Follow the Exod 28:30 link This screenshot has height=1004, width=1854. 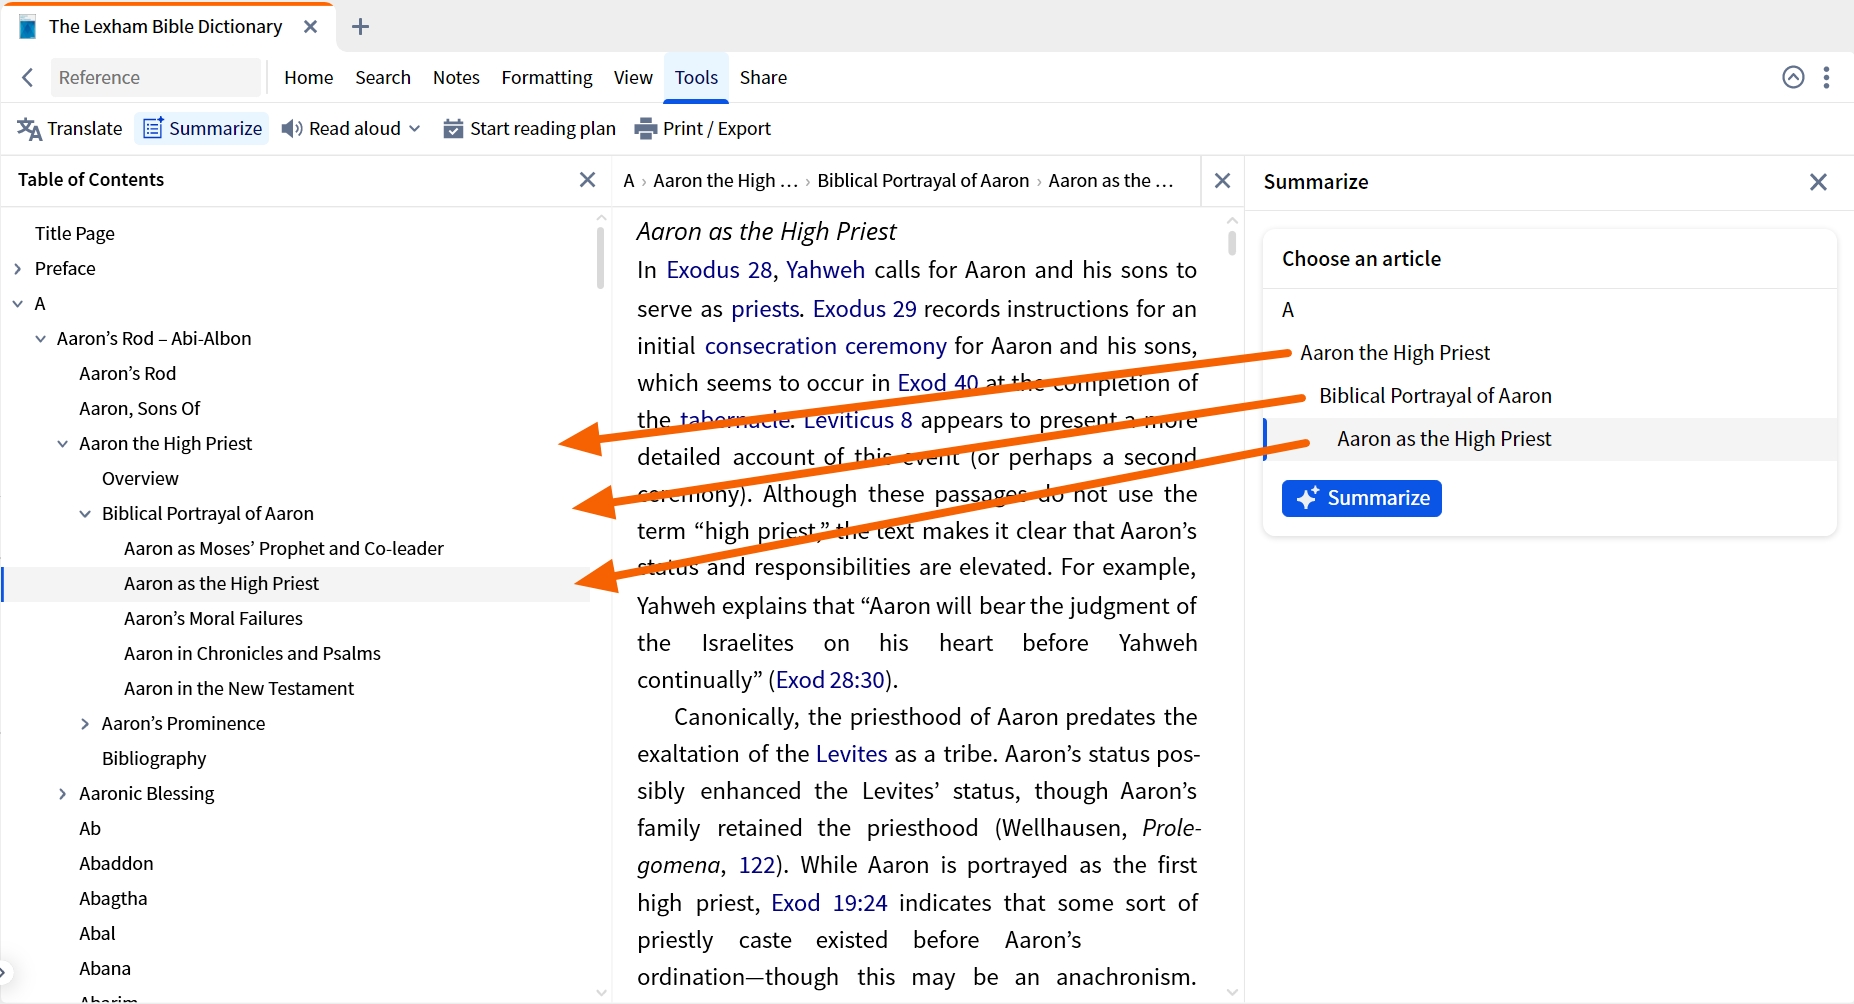click(831, 680)
